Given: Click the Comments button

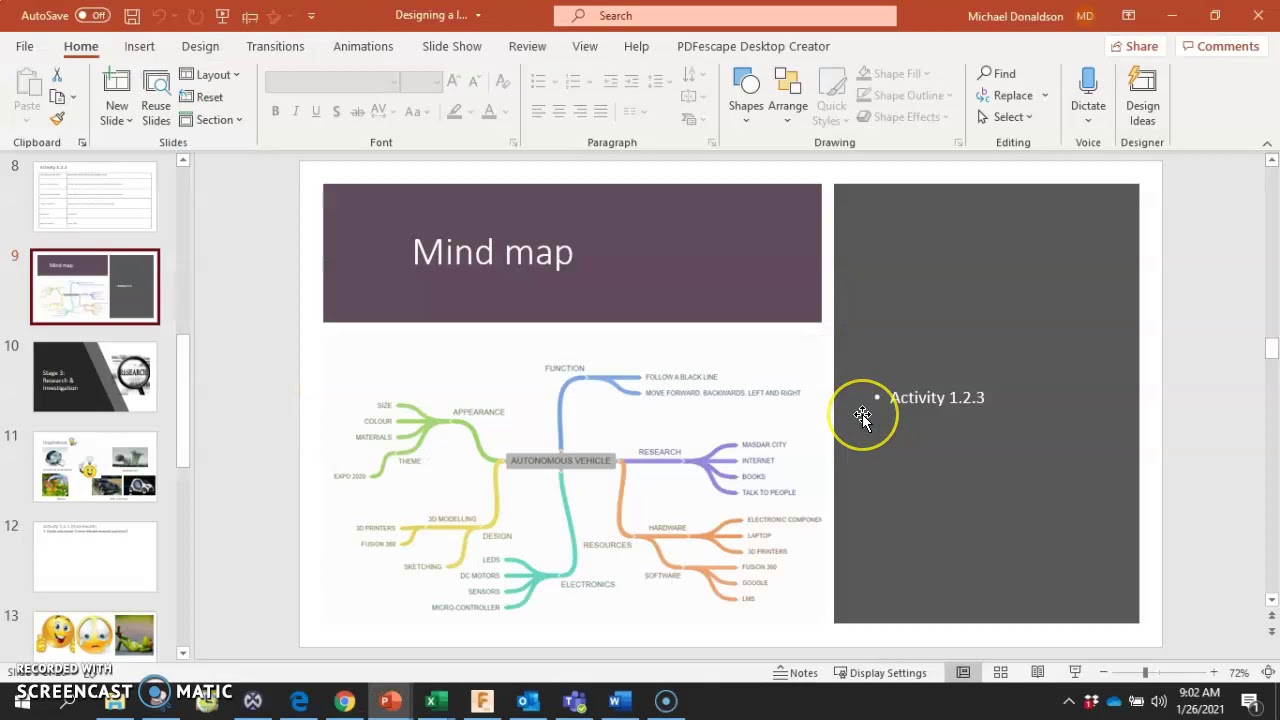Looking at the screenshot, I should tap(1220, 46).
